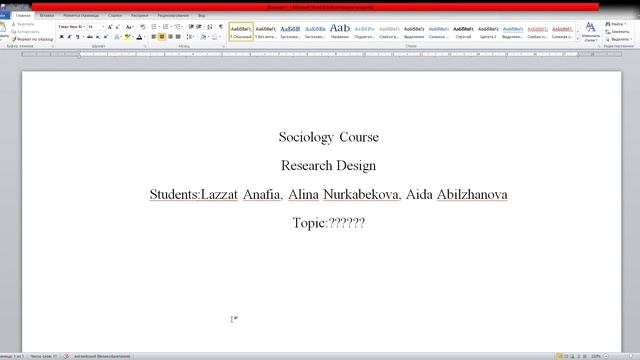The image size is (640, 360).
Task: Open multilevel list options
Action: tap(178, 27)
